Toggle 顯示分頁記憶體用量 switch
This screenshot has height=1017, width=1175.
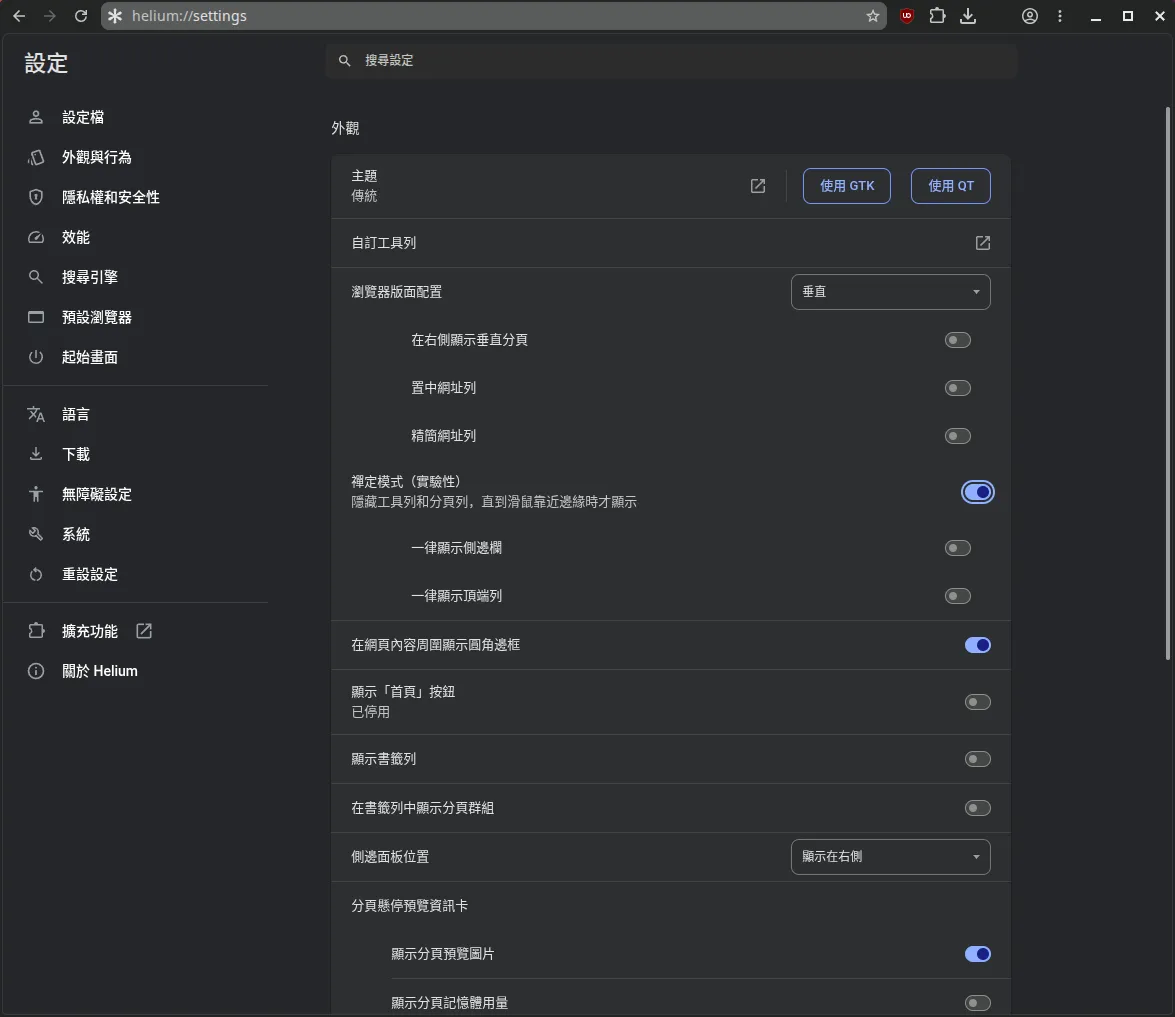point(977,1003)
